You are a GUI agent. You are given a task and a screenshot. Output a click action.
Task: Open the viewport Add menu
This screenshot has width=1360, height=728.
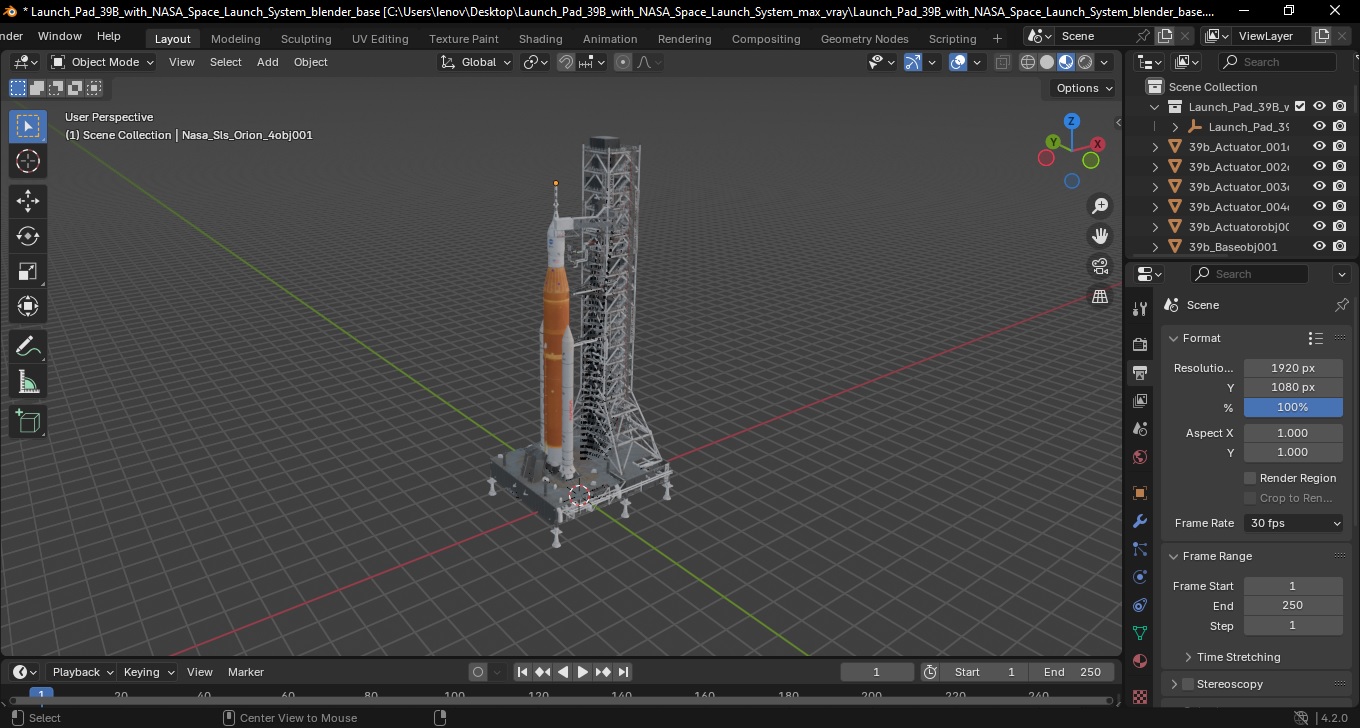tap(268, 62)
